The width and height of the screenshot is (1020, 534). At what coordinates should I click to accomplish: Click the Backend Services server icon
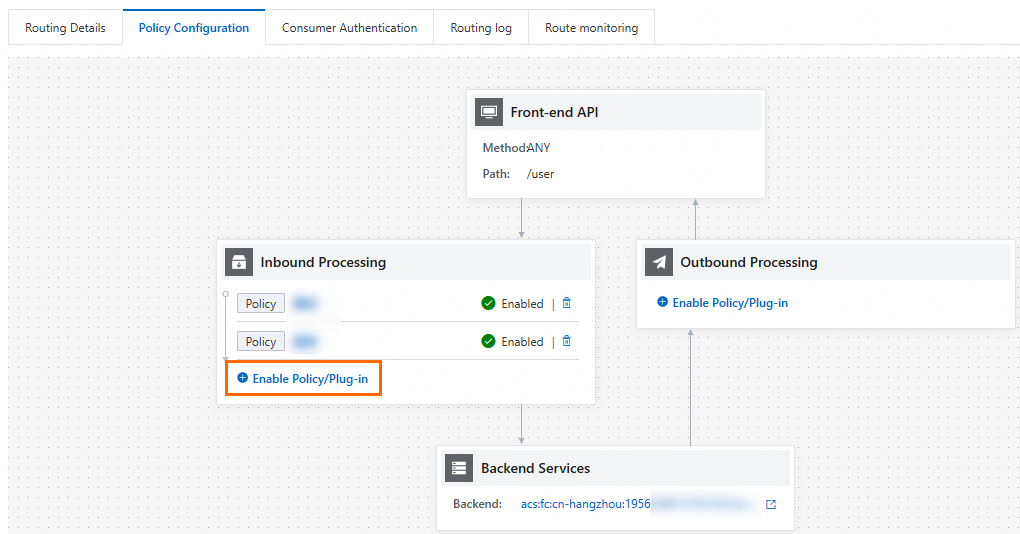tap(459, 468)
